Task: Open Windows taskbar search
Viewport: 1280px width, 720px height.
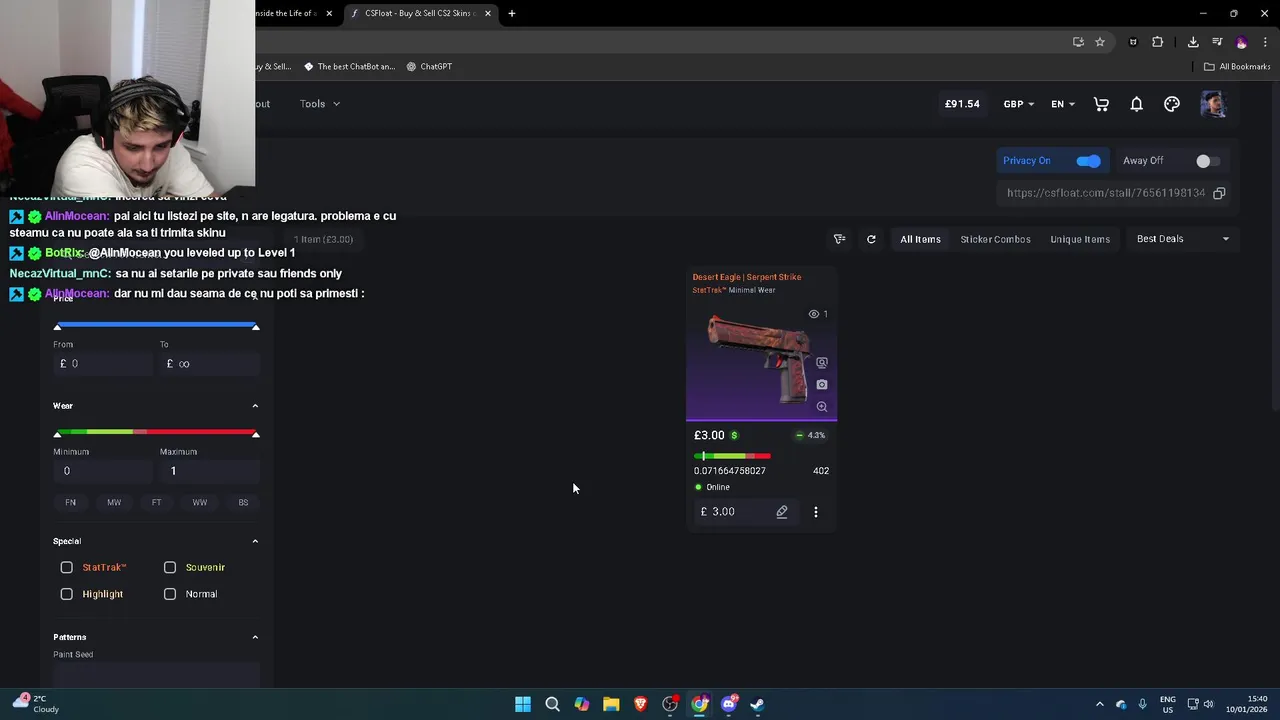Action: click(x=552, y=704)
